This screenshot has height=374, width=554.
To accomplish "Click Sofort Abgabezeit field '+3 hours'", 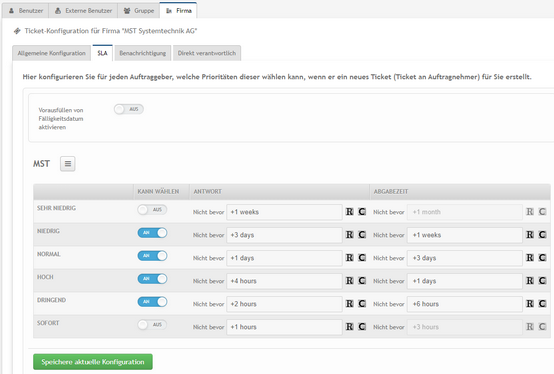I will click(x=465, y=327).
